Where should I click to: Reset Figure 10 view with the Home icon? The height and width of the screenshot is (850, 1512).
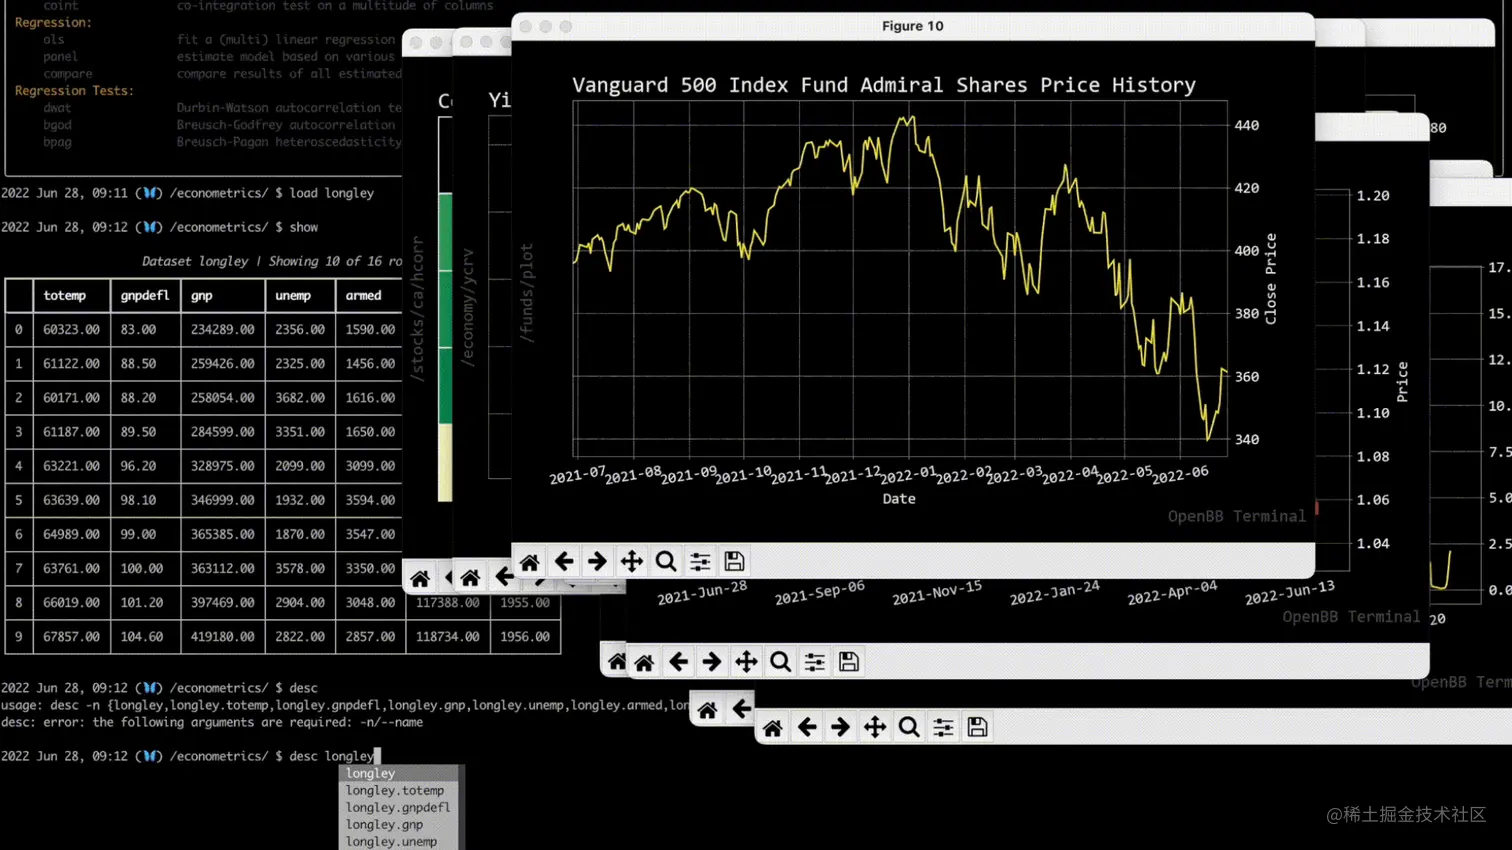(x=530, y=562)
